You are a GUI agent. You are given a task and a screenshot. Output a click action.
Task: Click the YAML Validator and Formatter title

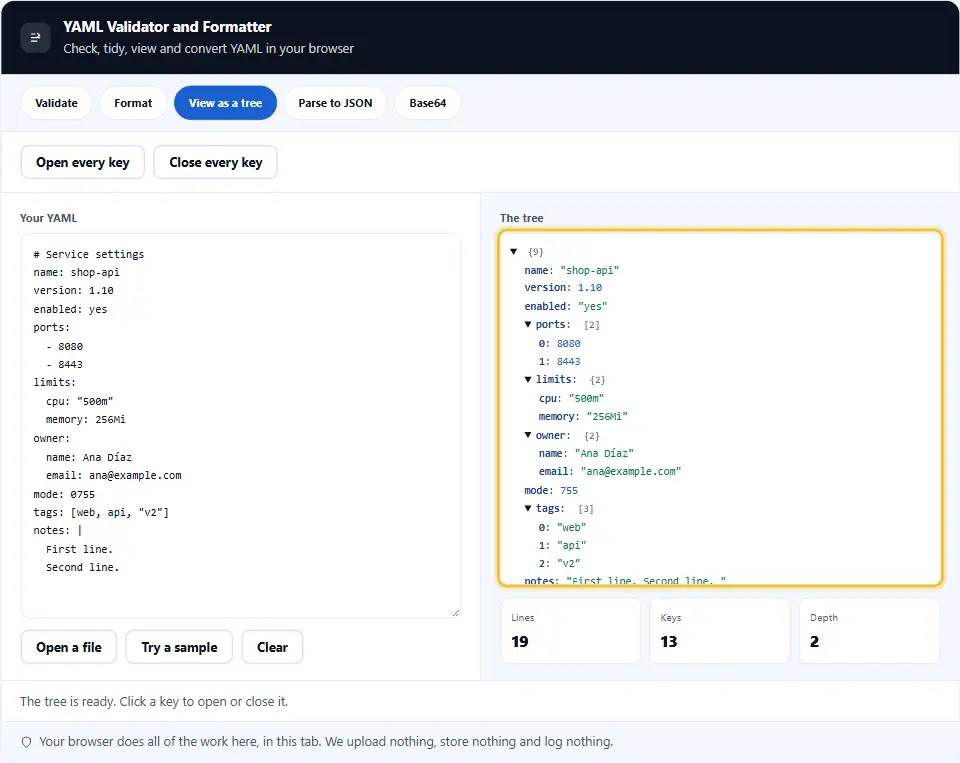coord(167,27)
